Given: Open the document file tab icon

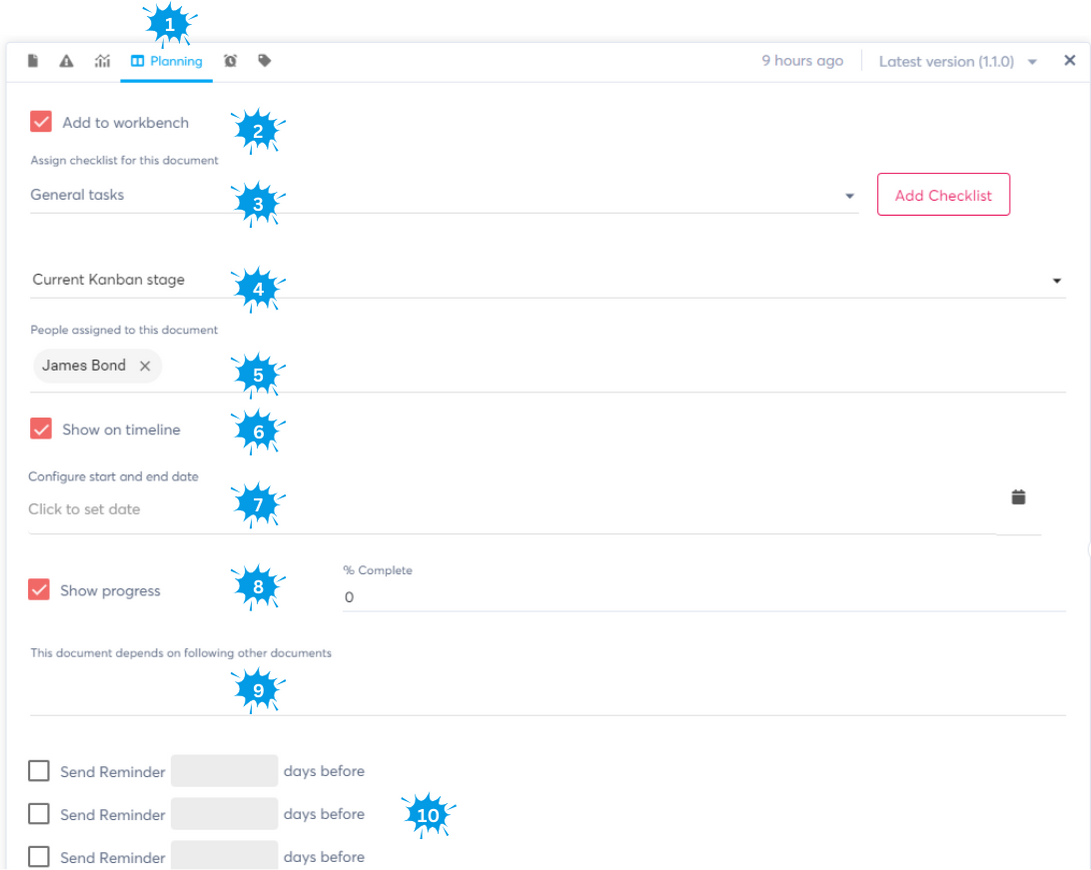Looking at the screenshot, I should [33, 61].
